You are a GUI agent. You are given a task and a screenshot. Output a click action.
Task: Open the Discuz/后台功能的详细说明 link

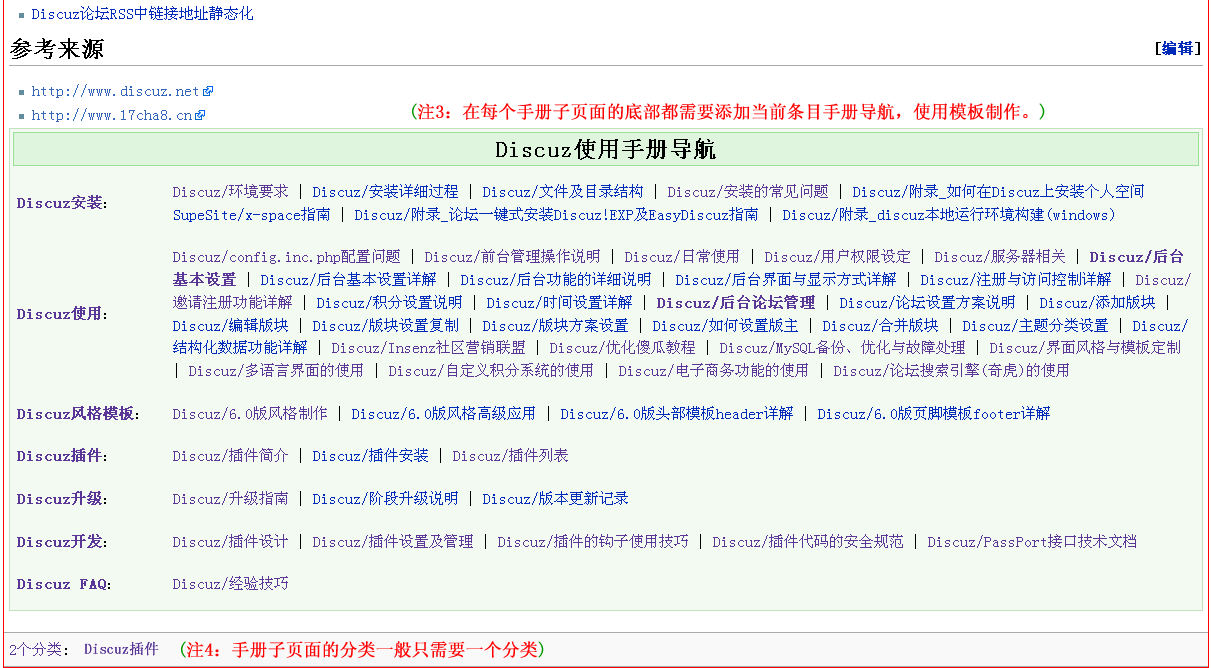click(556, 279)
